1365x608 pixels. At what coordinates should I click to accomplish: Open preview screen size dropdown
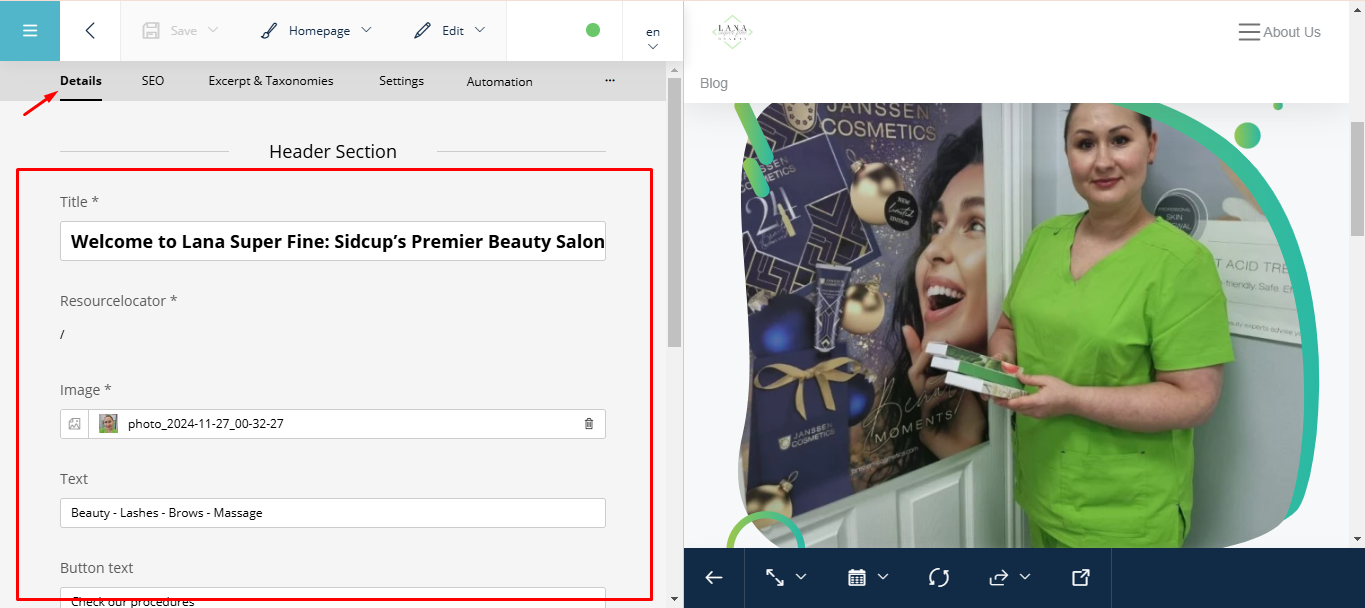pyautogui.click(x=786, y=577)
